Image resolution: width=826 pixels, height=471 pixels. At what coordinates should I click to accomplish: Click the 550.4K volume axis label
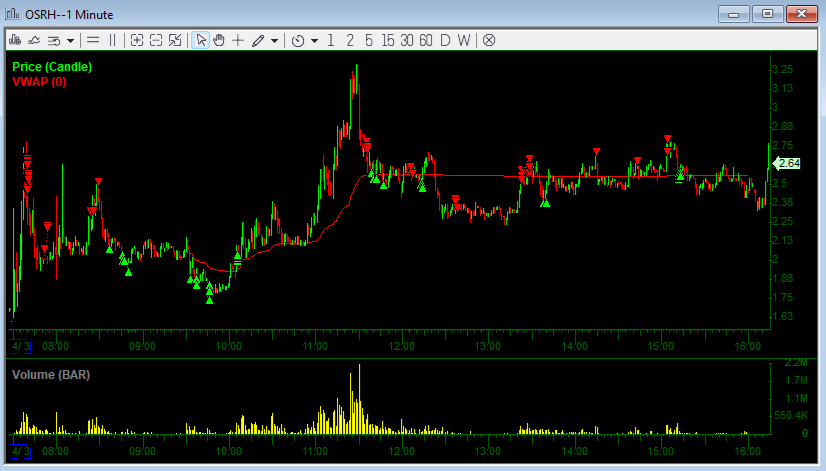coord(791,416)
